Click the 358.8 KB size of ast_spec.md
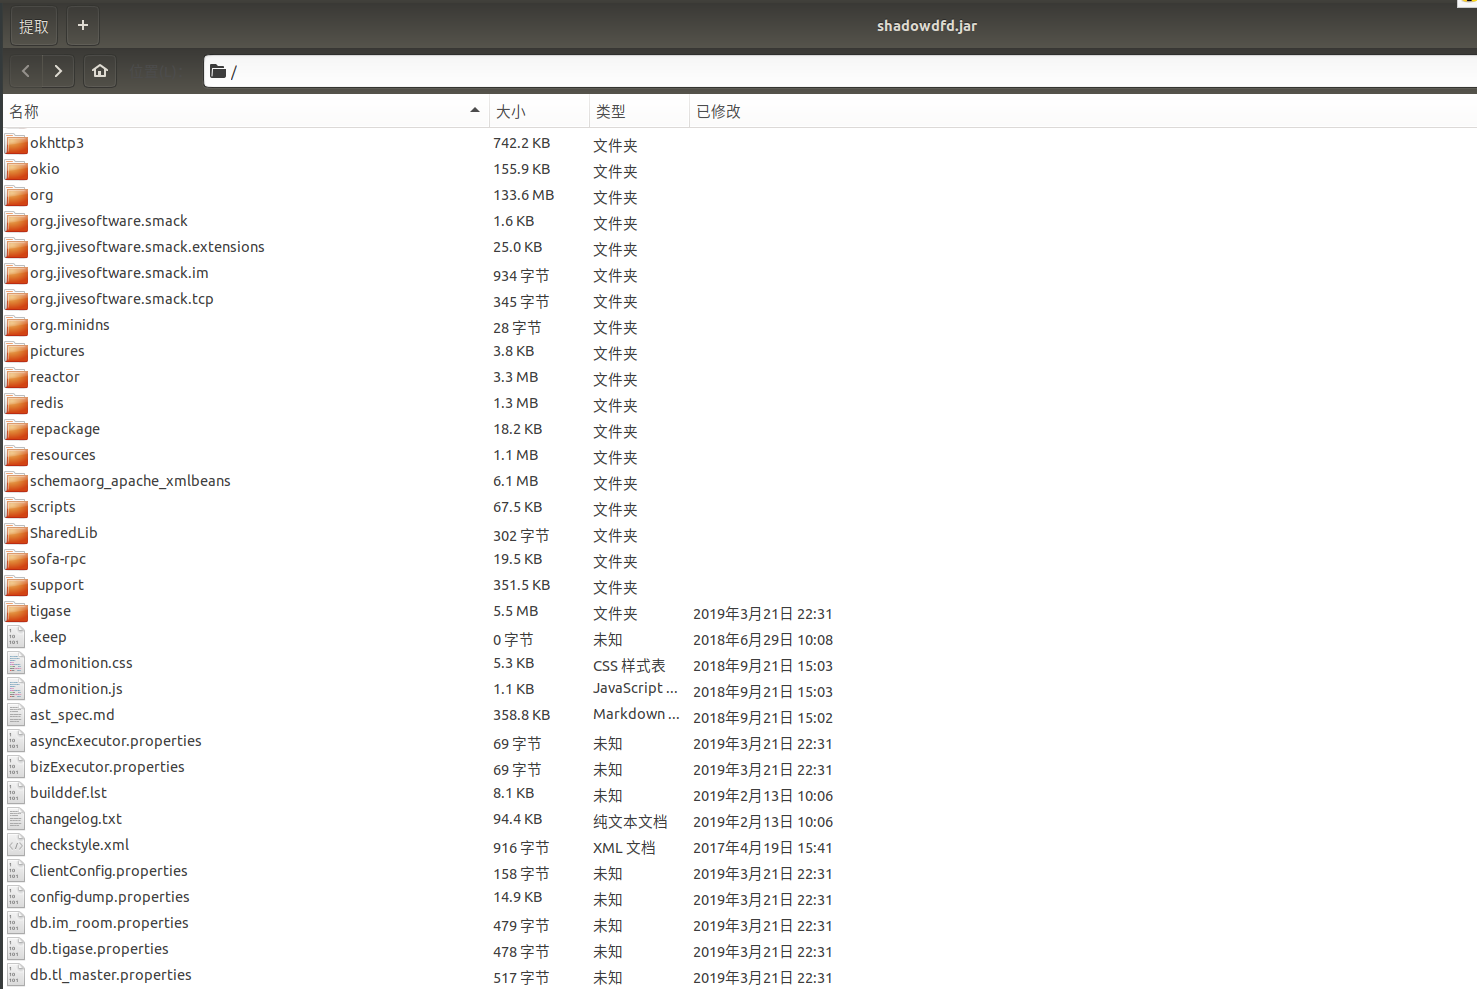Viewport: 1477px width, 989px height. [x=521, y=715]
